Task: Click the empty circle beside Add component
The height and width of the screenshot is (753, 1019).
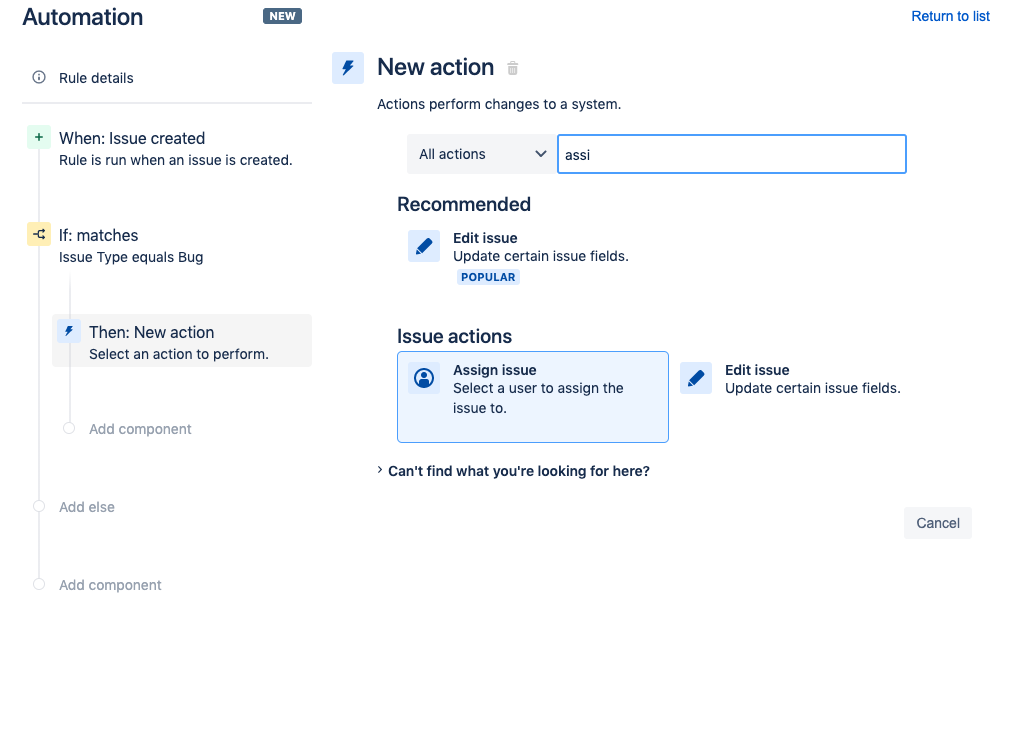Action: point(68,428)
